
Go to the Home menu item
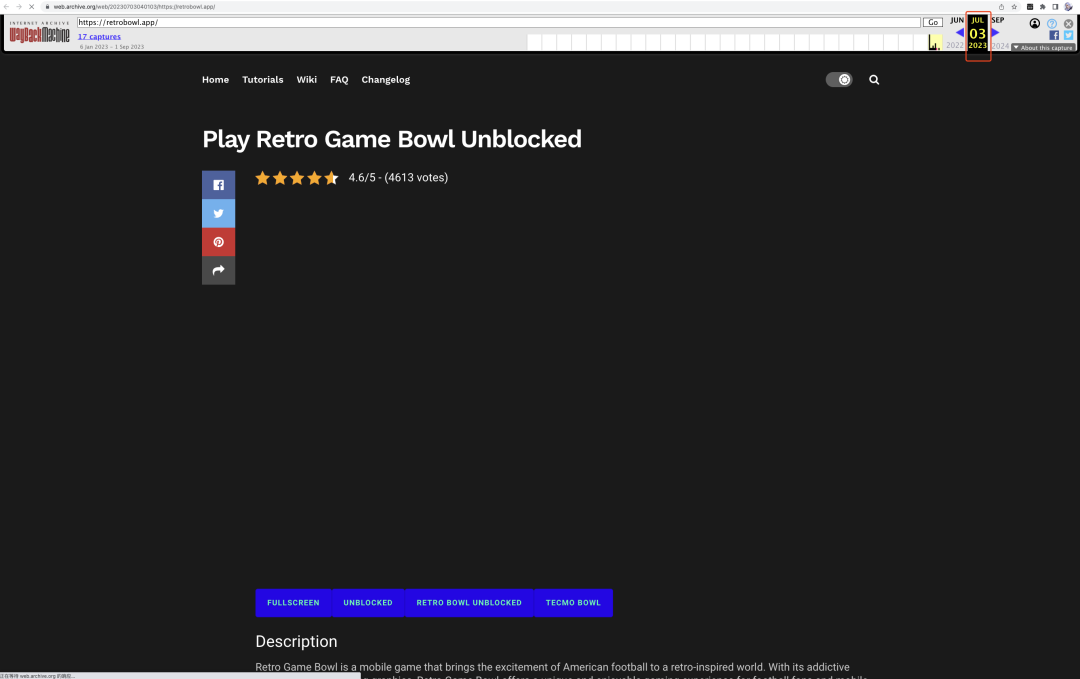coord(216,80)
